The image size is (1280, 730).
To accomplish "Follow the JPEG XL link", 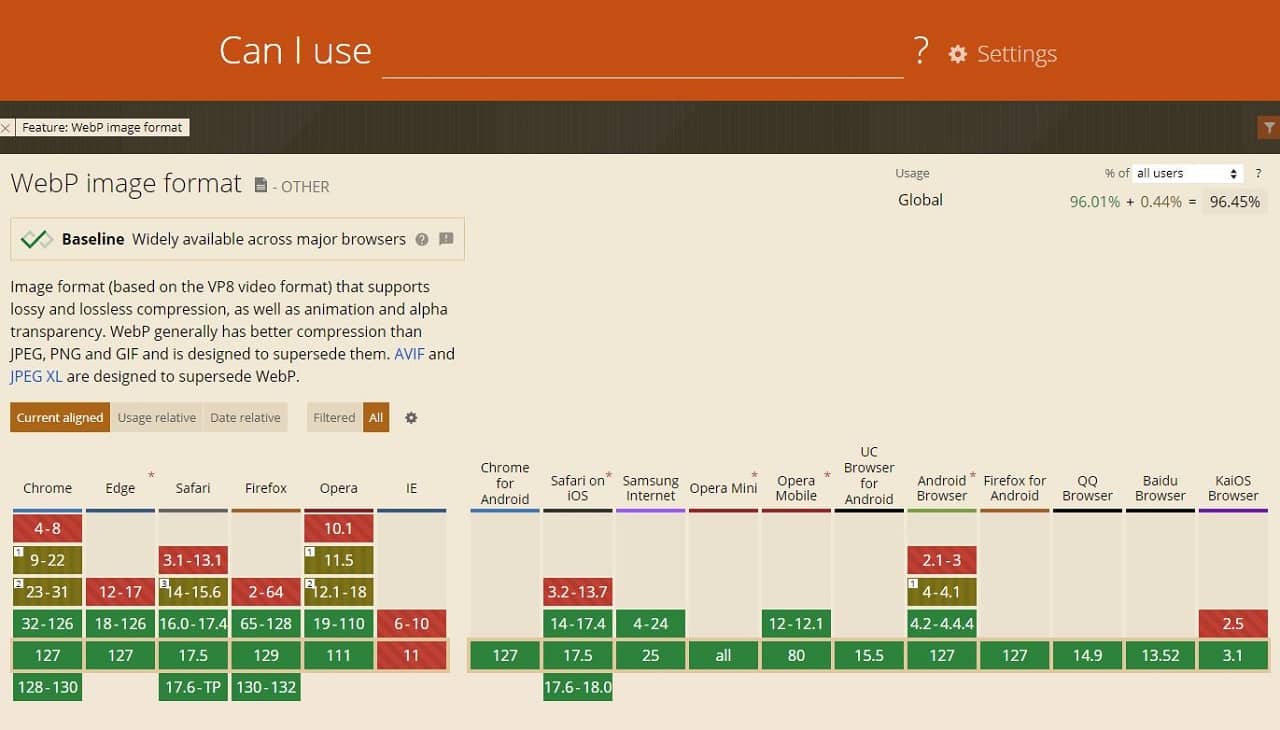I will 36,376.
